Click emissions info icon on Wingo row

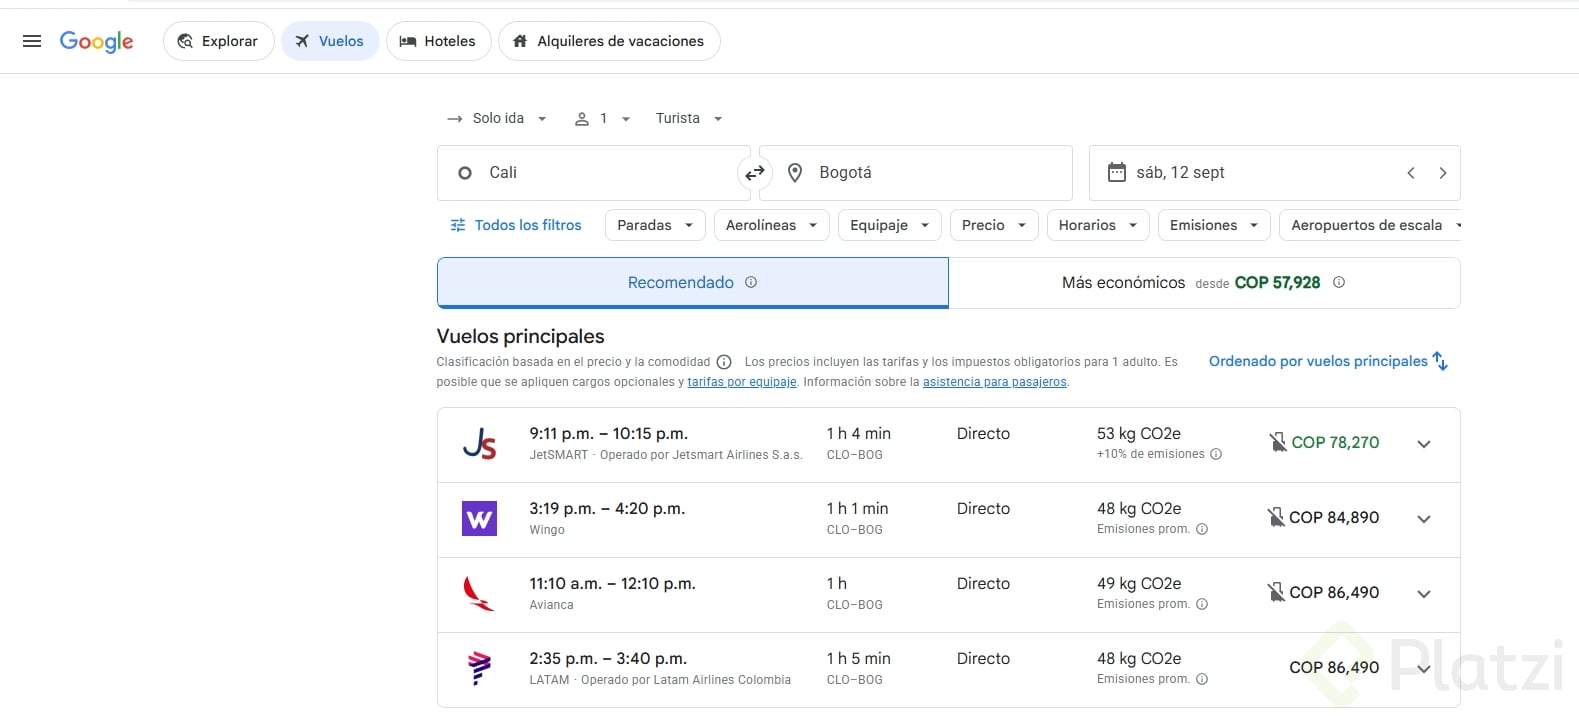(1202, 529)
